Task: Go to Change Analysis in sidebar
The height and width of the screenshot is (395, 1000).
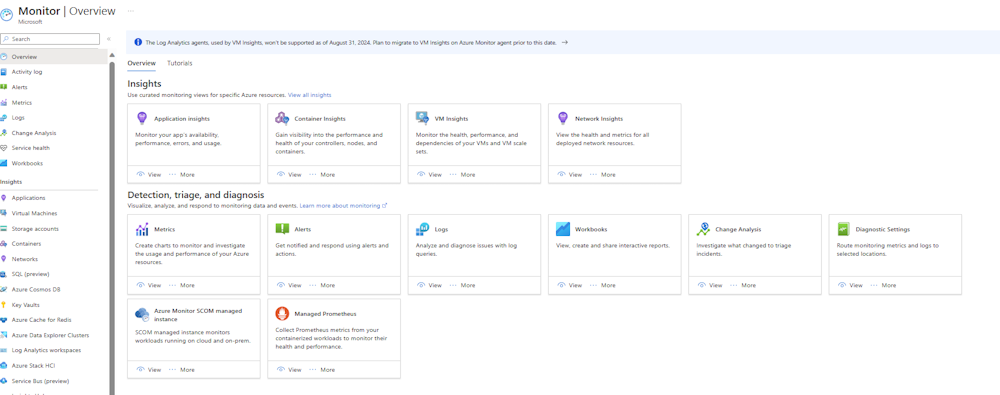Action: click(34, 133)
